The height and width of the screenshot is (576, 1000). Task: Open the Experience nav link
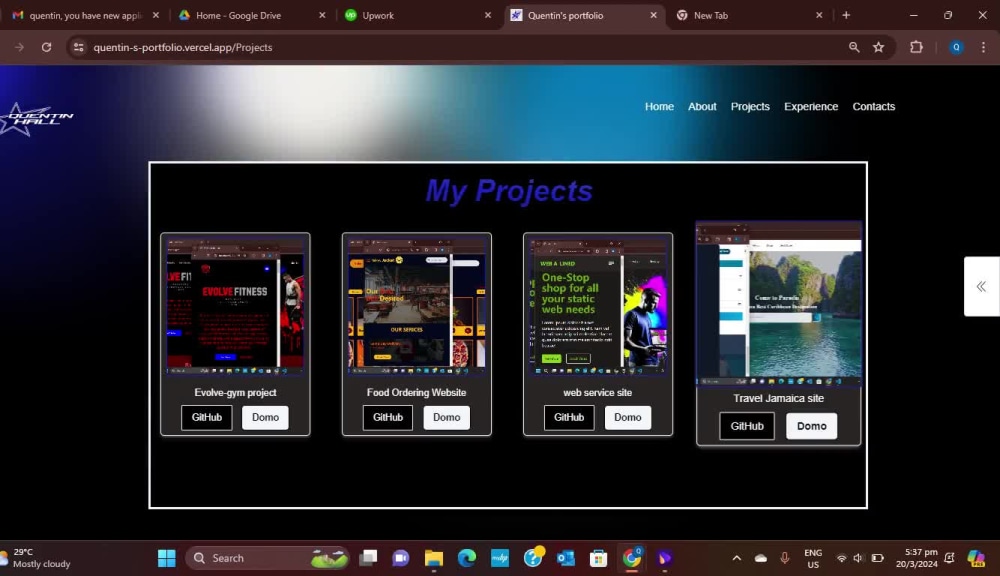coord(811,107)
